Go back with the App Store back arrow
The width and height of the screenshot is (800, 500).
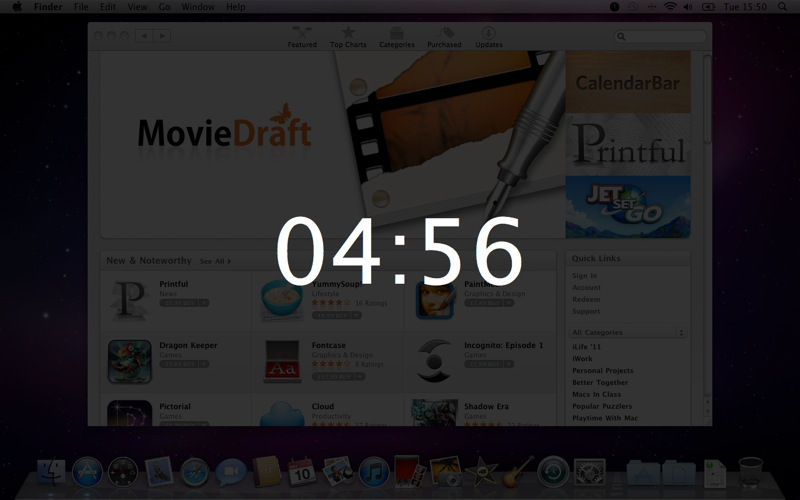click(x=144, y=36)
